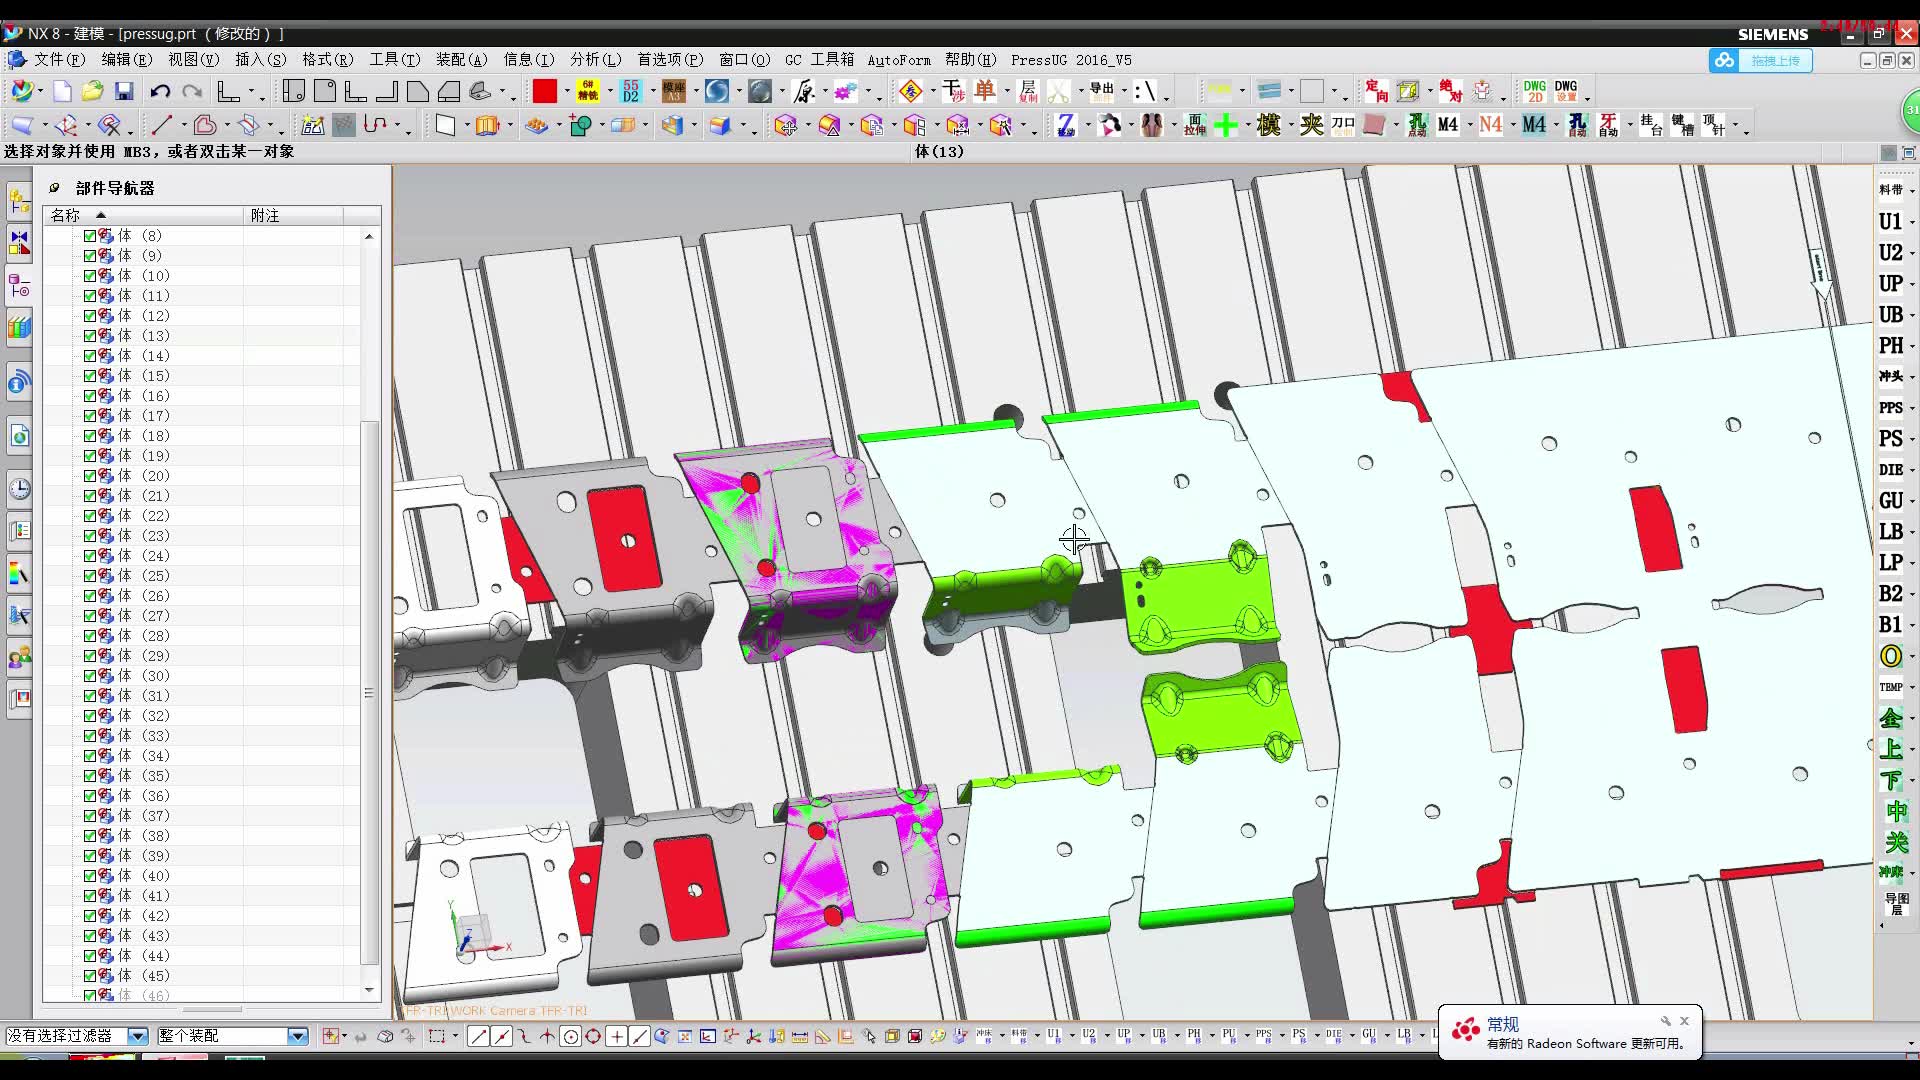Open the 插入 menu

pyautogui.click(x=260, y=60)
